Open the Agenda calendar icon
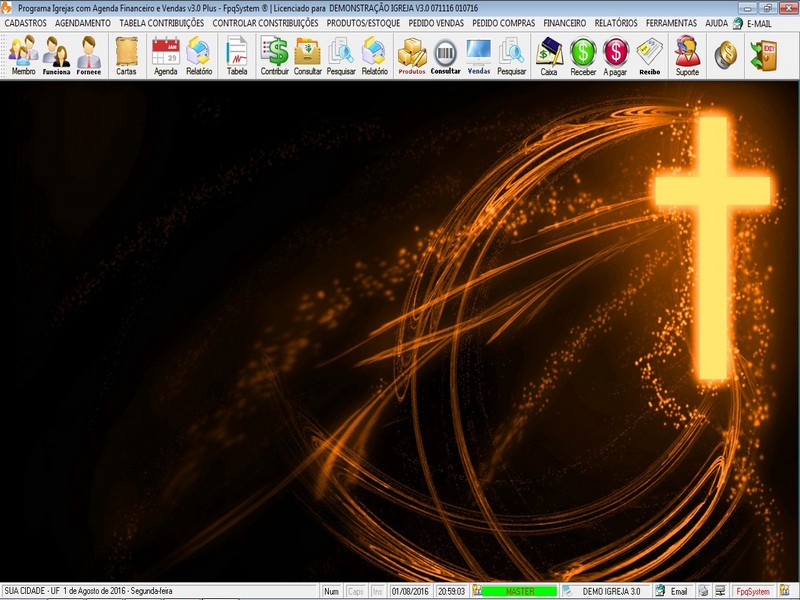Image resolution: width=800 pixels, height=600 pixels. (165, 56)
